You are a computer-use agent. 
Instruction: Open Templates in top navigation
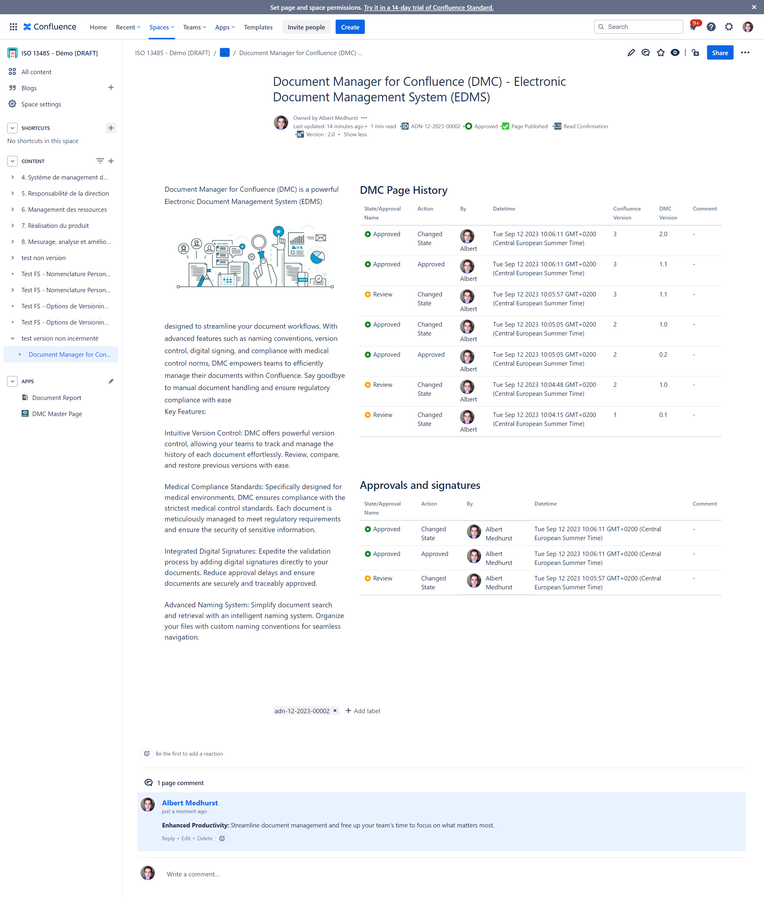point(258,28)
